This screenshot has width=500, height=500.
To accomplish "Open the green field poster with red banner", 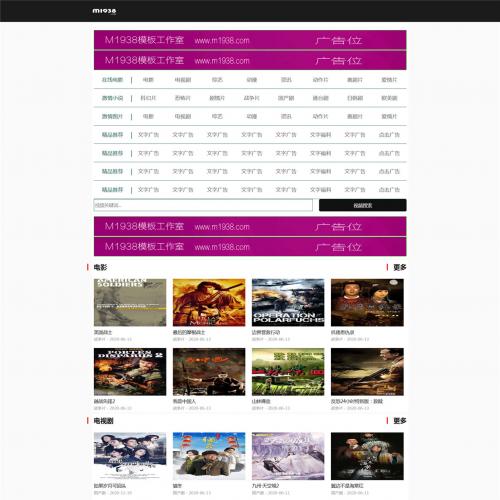I will point(288,372).
